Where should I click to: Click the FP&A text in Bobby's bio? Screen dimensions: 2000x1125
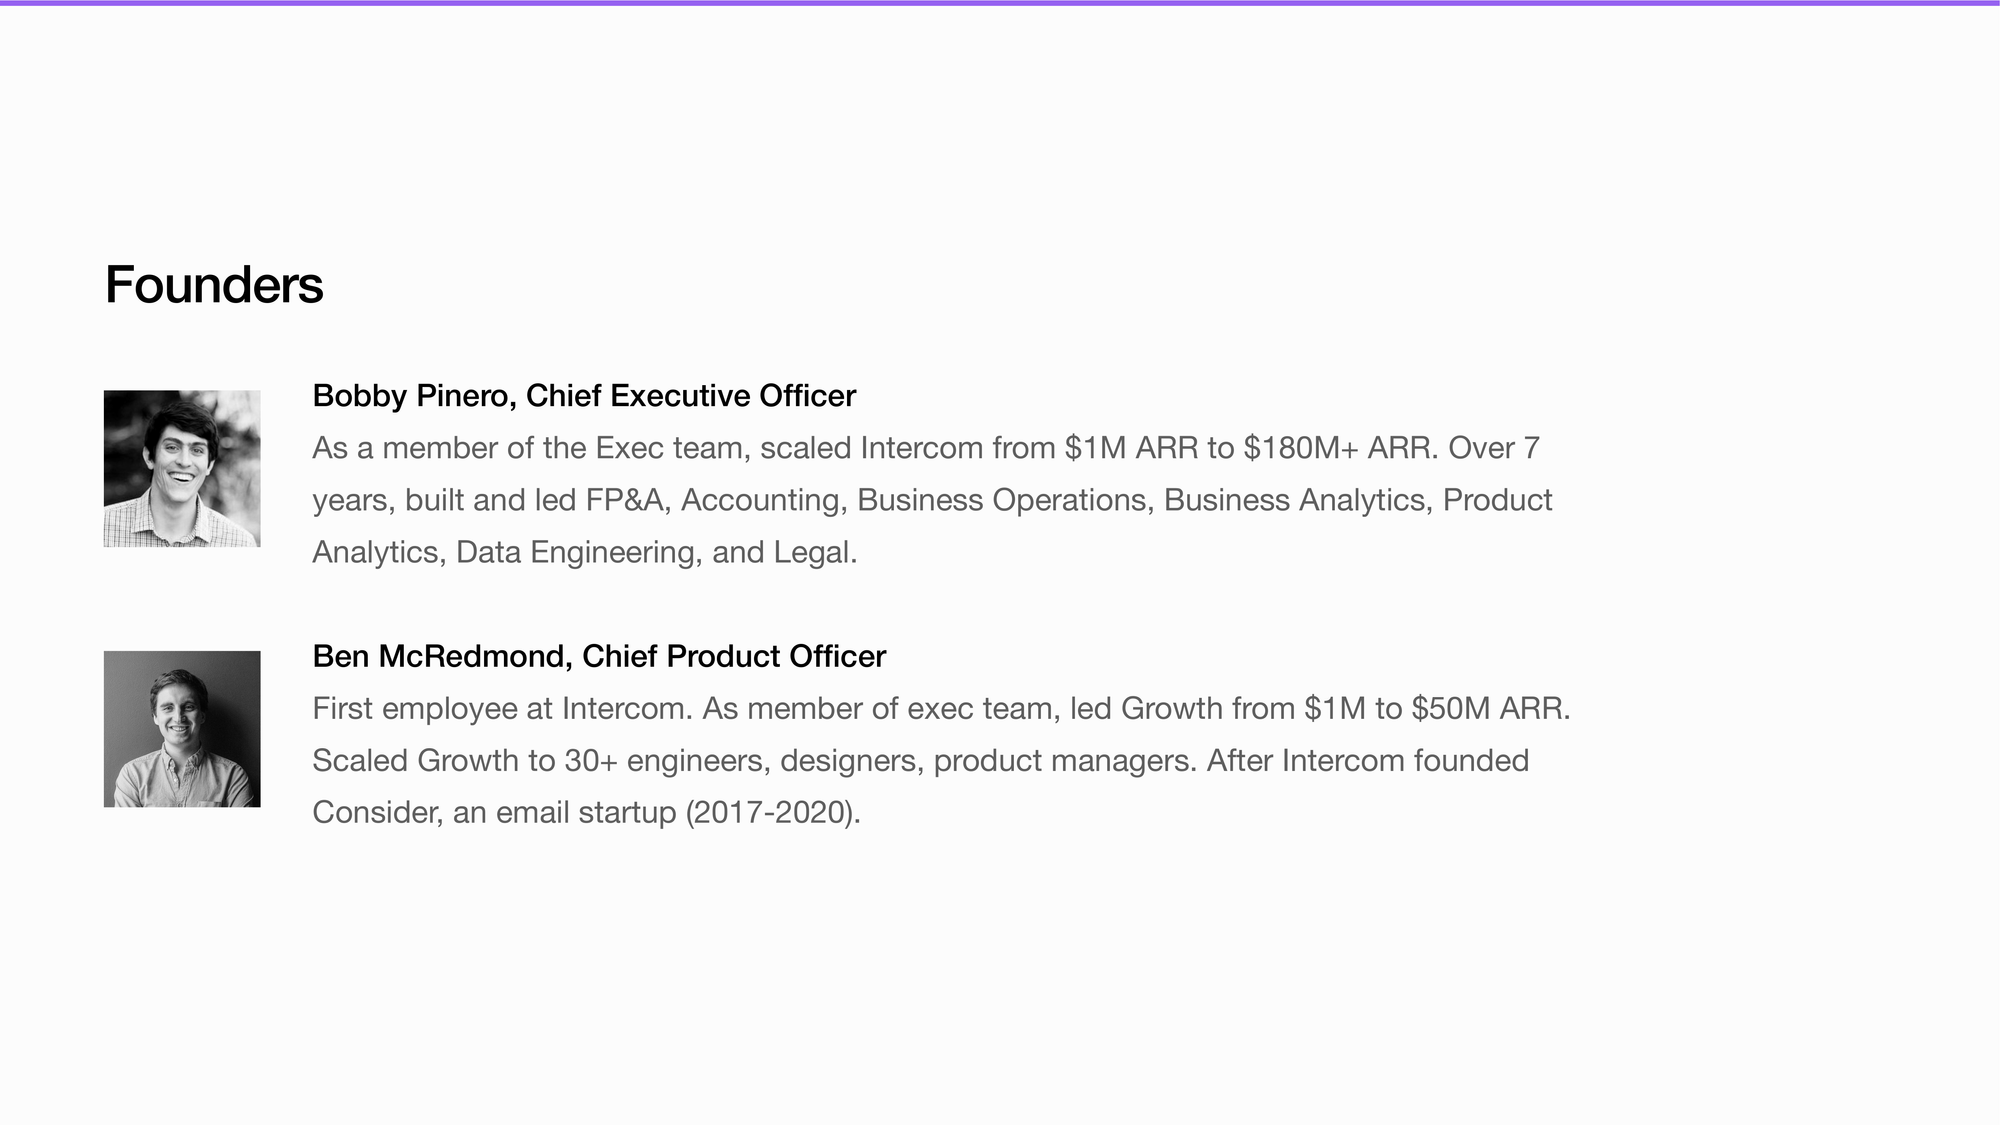tap(625, 500)
